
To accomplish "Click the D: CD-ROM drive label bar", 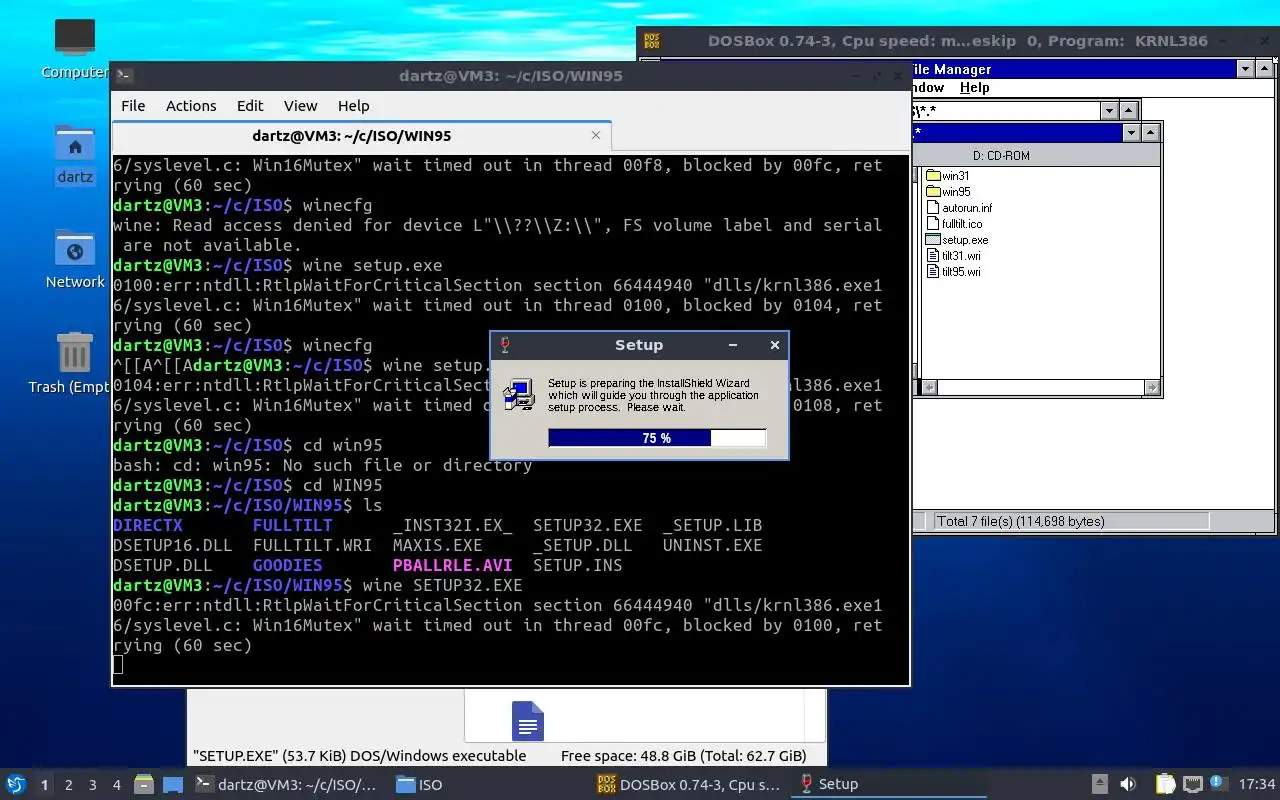I will coord(1036,156).
